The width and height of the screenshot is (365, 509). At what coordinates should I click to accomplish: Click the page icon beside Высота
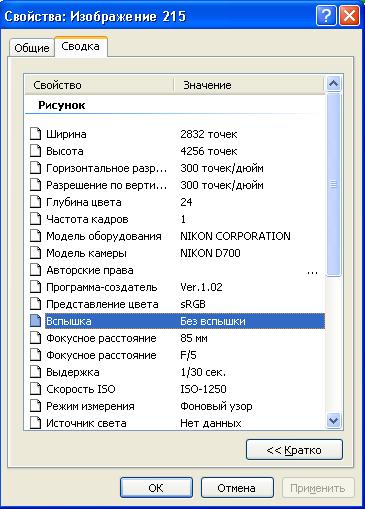pyautogui.click(x=36, y=151)
